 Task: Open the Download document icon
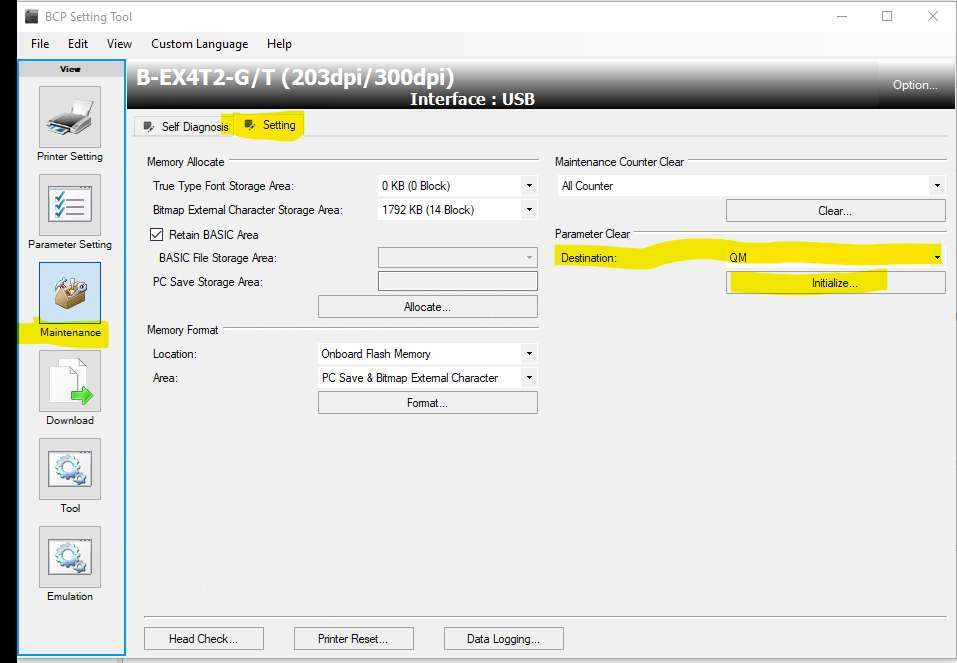point(70,381)
